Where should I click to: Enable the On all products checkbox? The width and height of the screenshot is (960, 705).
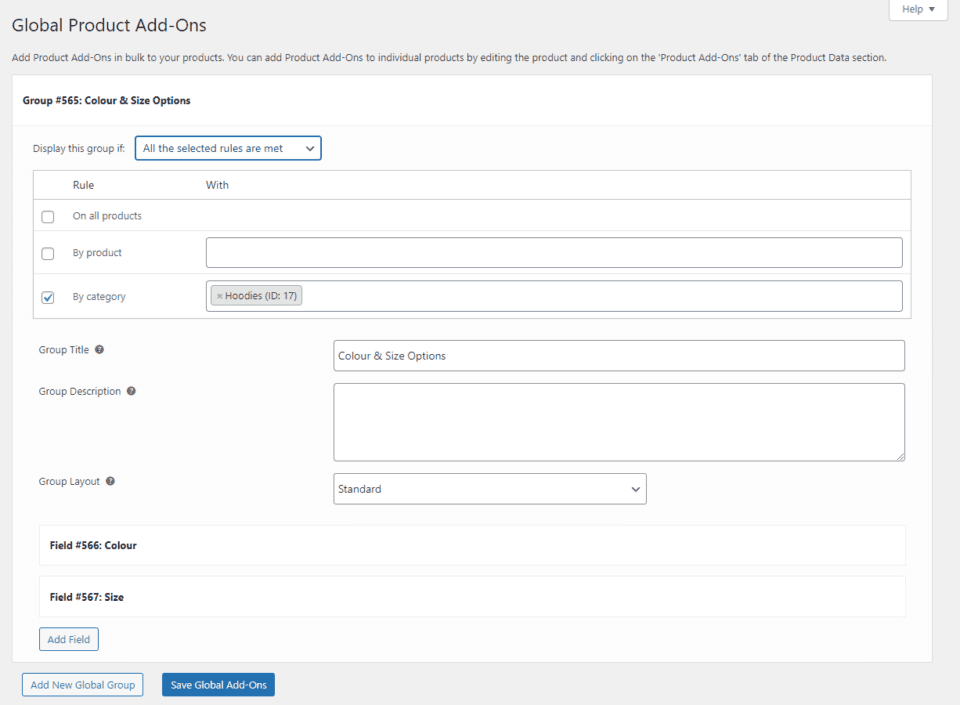point(47,216)
